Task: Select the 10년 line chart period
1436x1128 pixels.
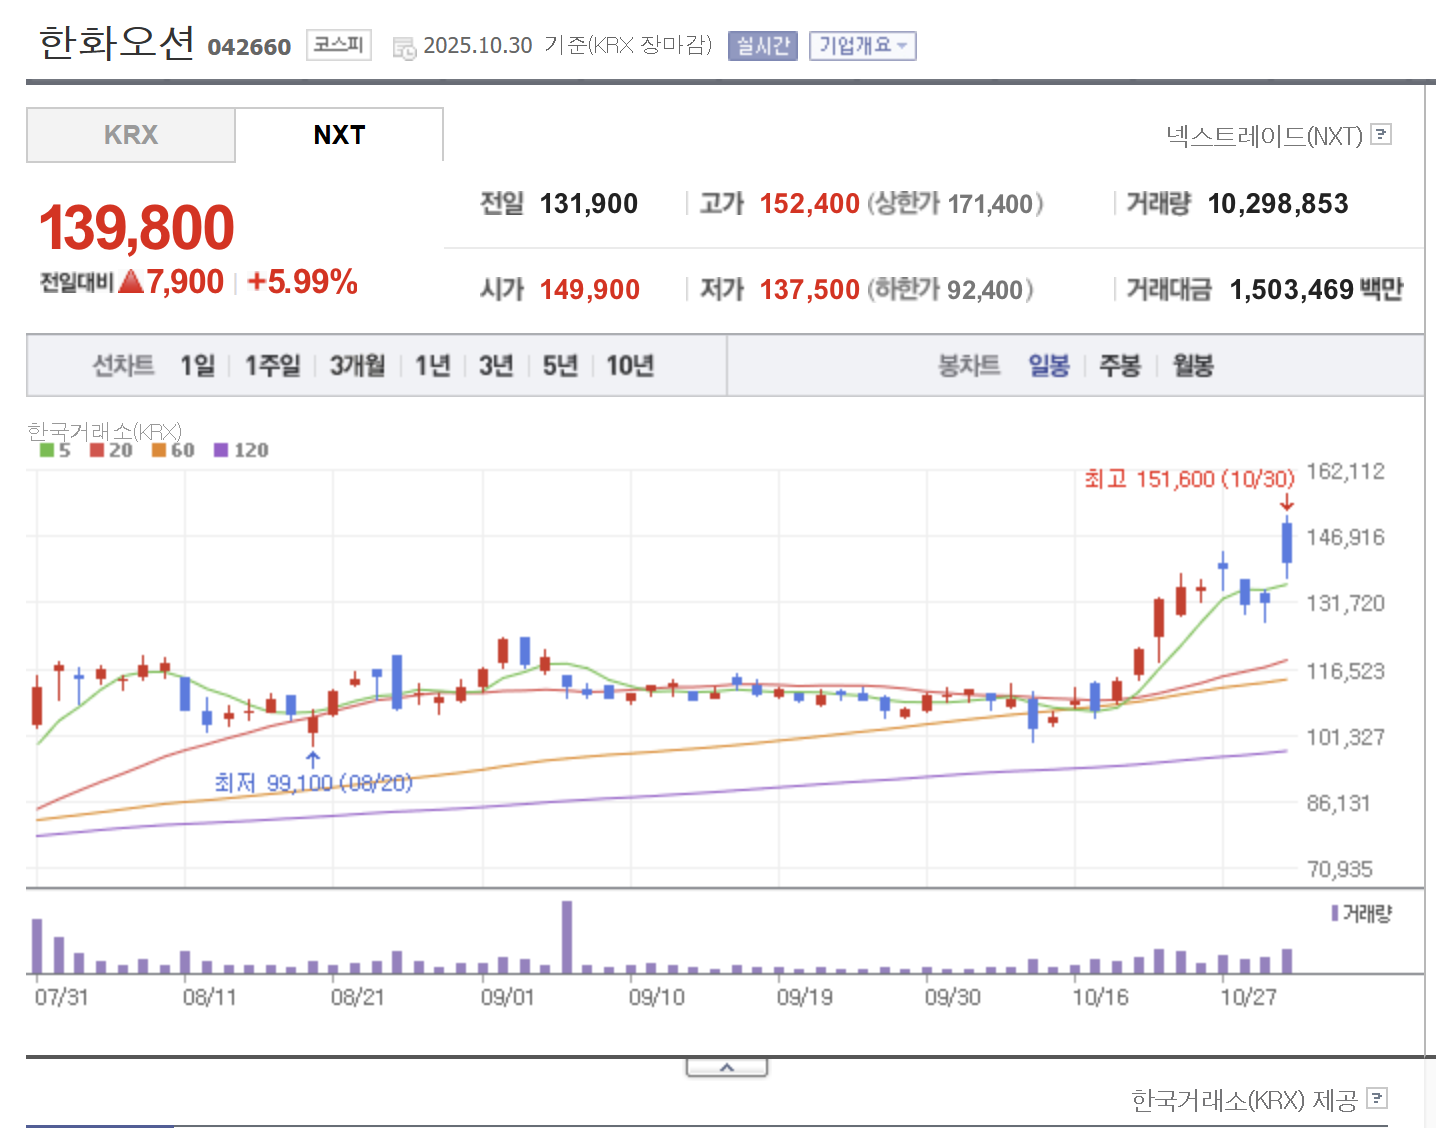Action: (x=630, y=366)
